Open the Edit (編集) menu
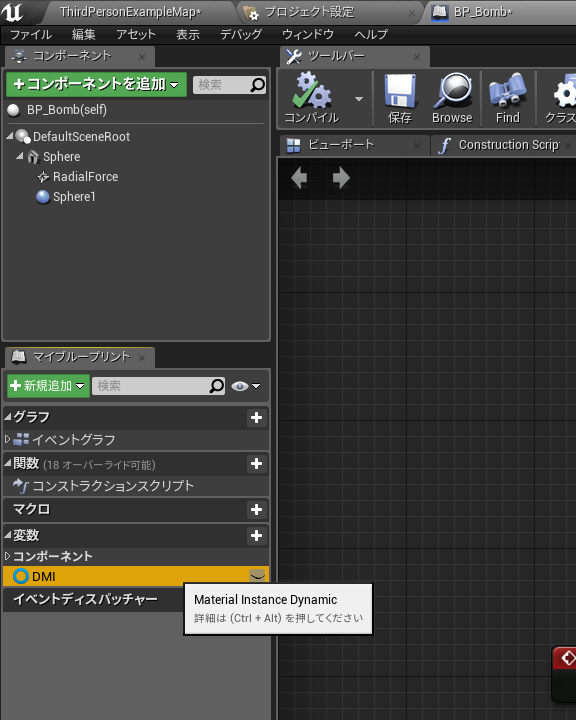This screenshot has width=576, height=720. [84, 34]
